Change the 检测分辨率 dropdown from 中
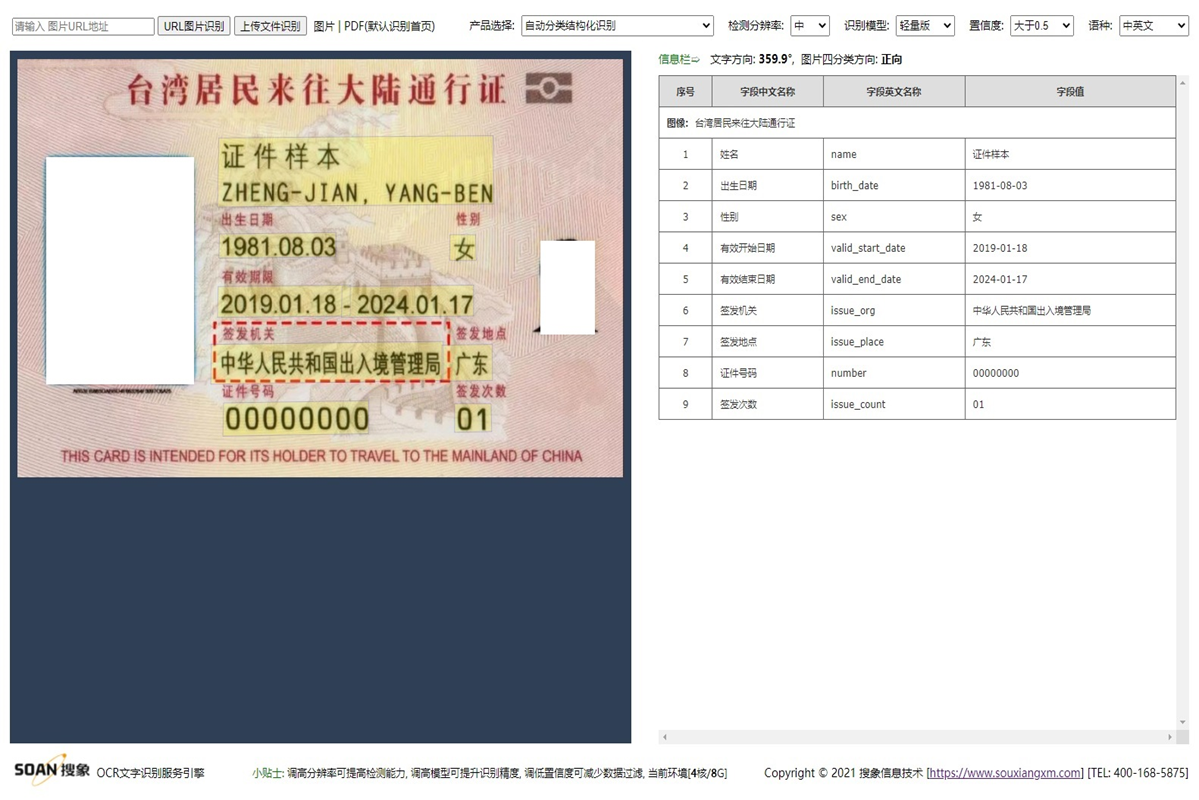Viewport: 1199px width, 800px height. pyautogui.click(x=809, y=25)
